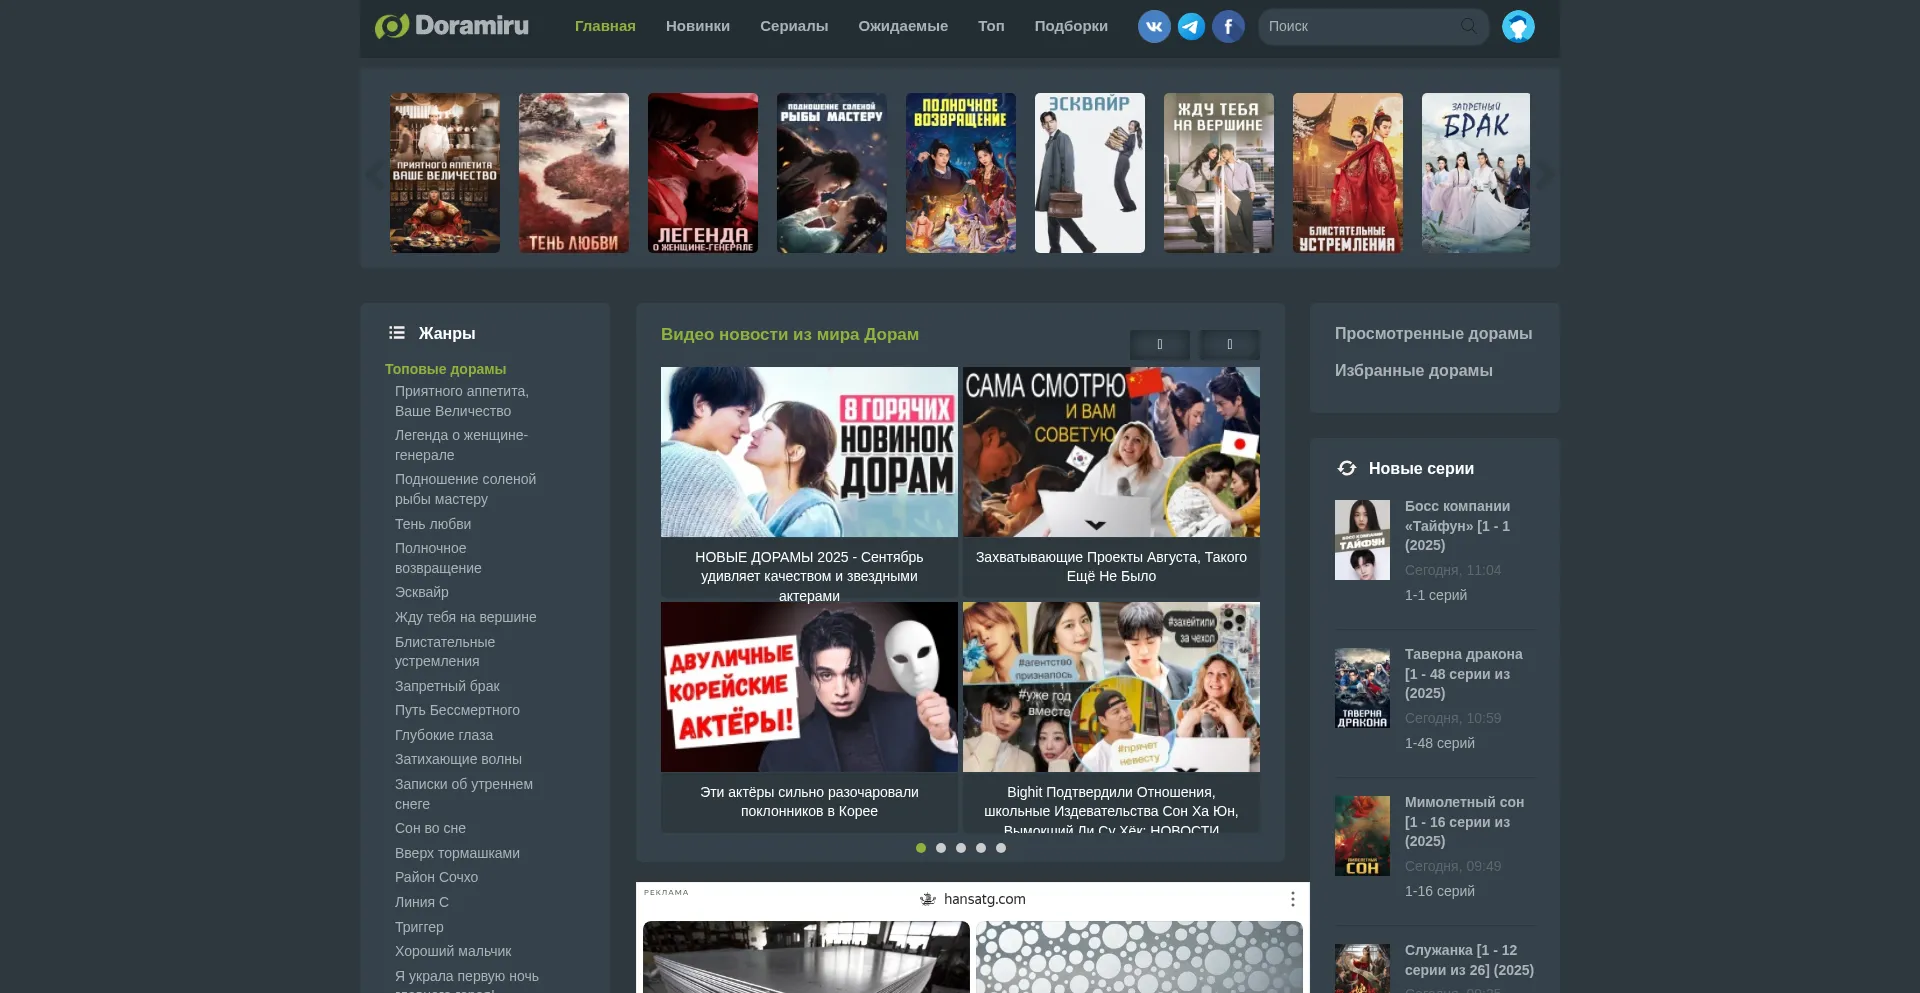Click the search magnifier icon
This screenshot has width=1920, height=993.
point(1468,26)
